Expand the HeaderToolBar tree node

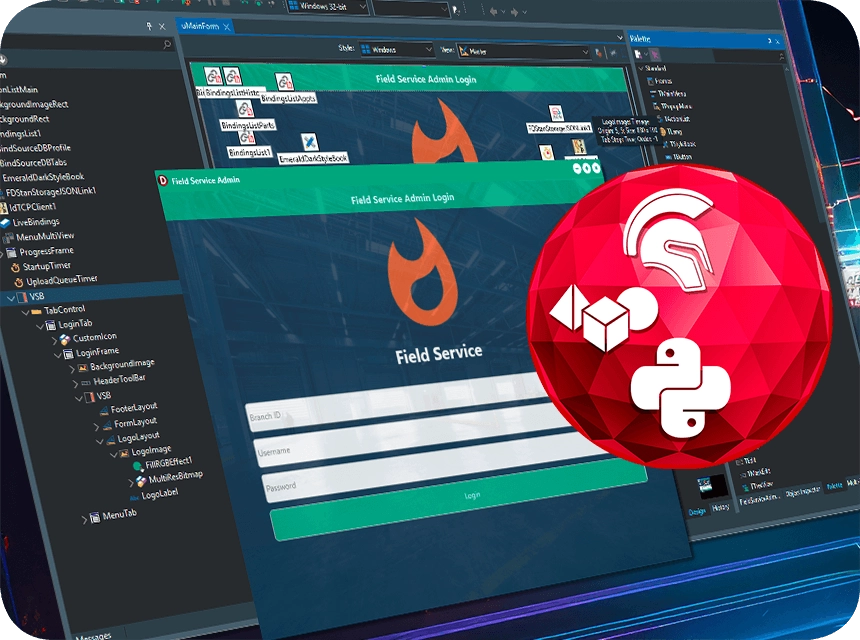pyautogui.click(x=73, y=381)
